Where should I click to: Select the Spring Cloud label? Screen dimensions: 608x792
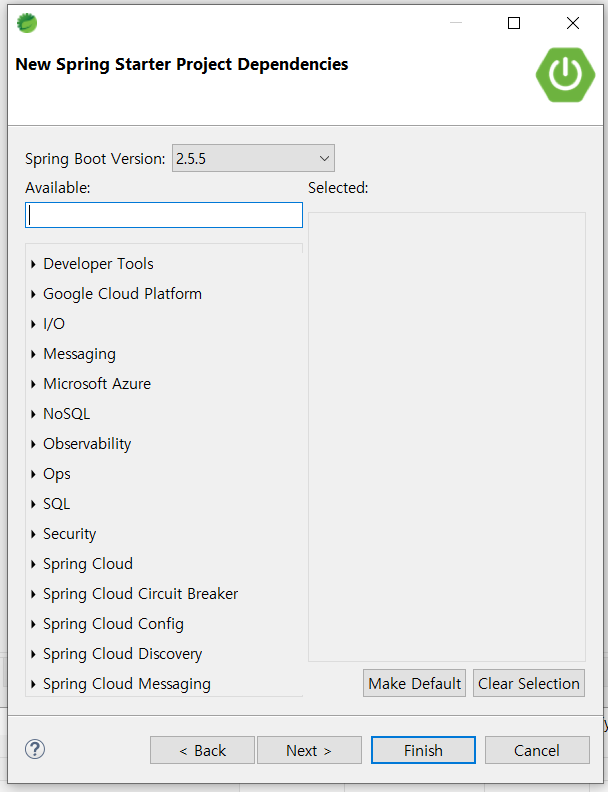click(88, 564)
